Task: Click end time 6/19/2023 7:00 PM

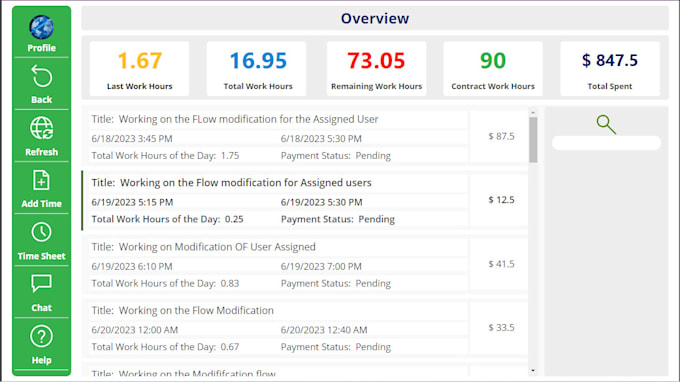Action: 321,267
